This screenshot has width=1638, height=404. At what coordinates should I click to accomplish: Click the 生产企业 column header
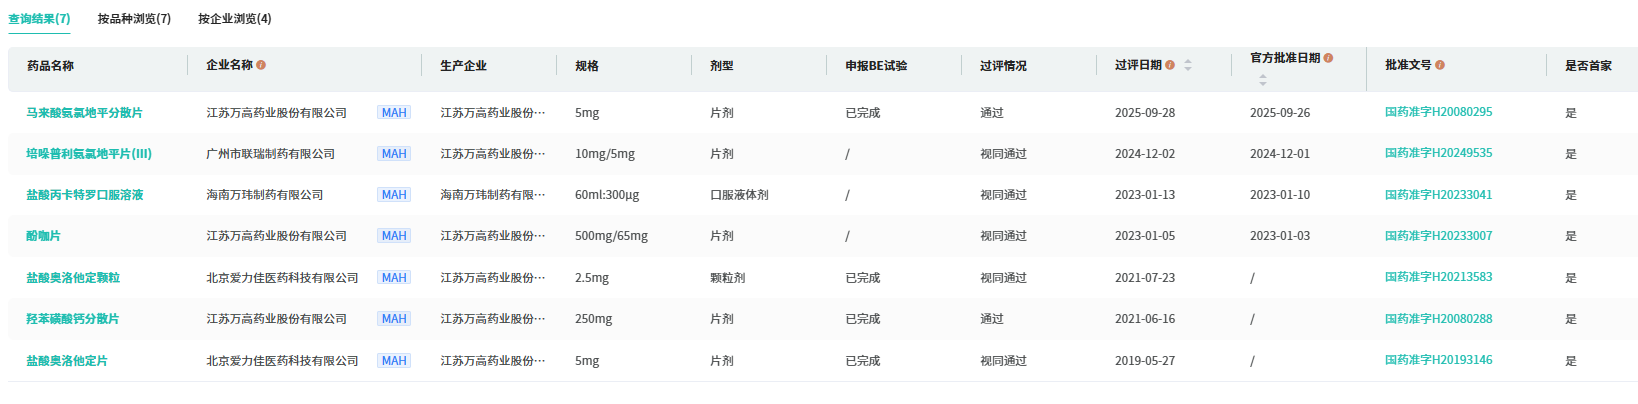coord(463,66)
